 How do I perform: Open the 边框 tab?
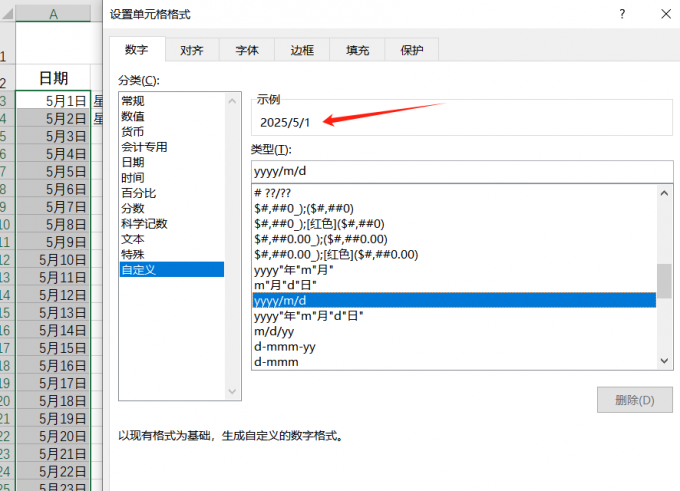[302, 50]
